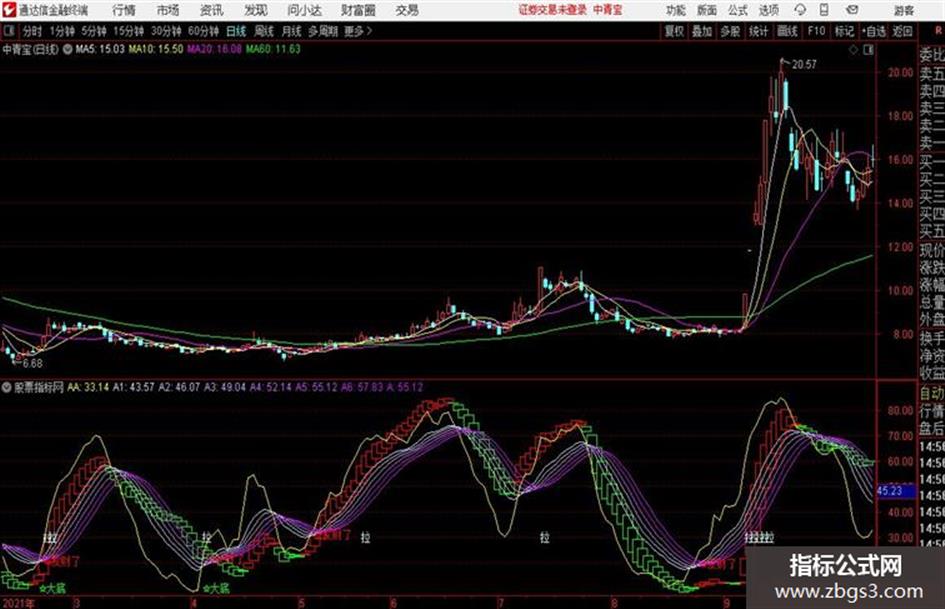Image resolution: width=945 pixels, height=609 pixels.
Task: Open the 选项 menu
Action: (769, 10)
